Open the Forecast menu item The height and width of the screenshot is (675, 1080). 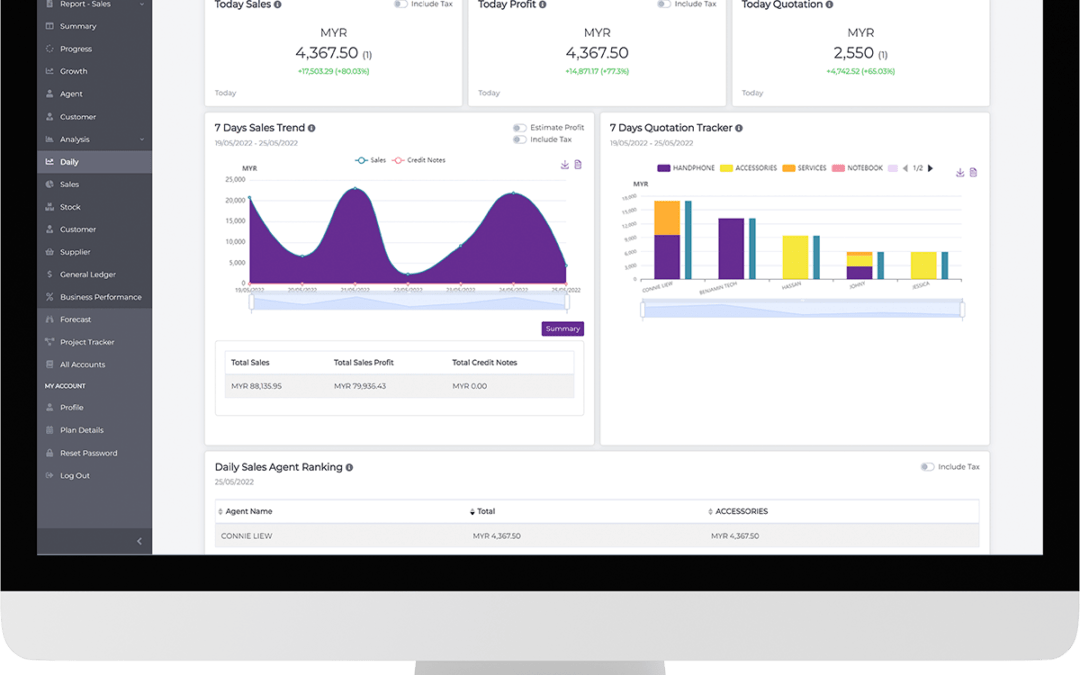(x=75, y=319)
